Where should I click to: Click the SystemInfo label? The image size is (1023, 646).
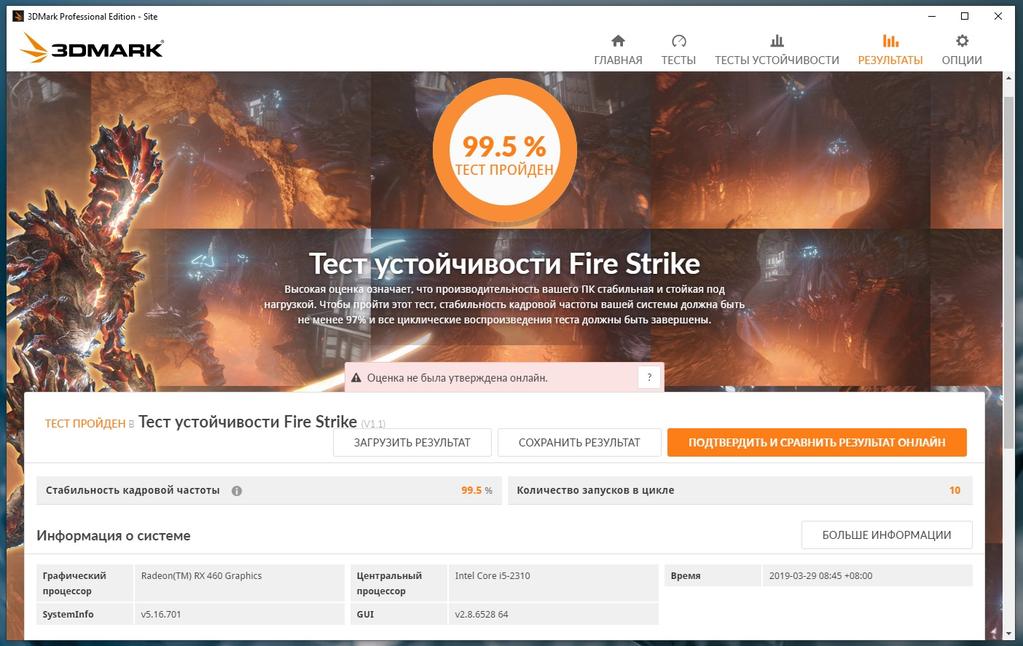68,614
